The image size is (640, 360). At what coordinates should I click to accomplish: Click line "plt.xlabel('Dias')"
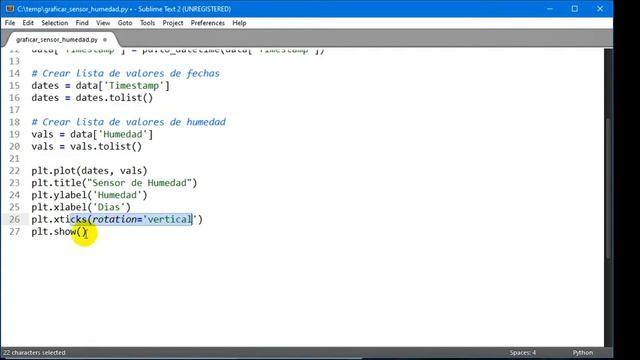tap(81, 207)
